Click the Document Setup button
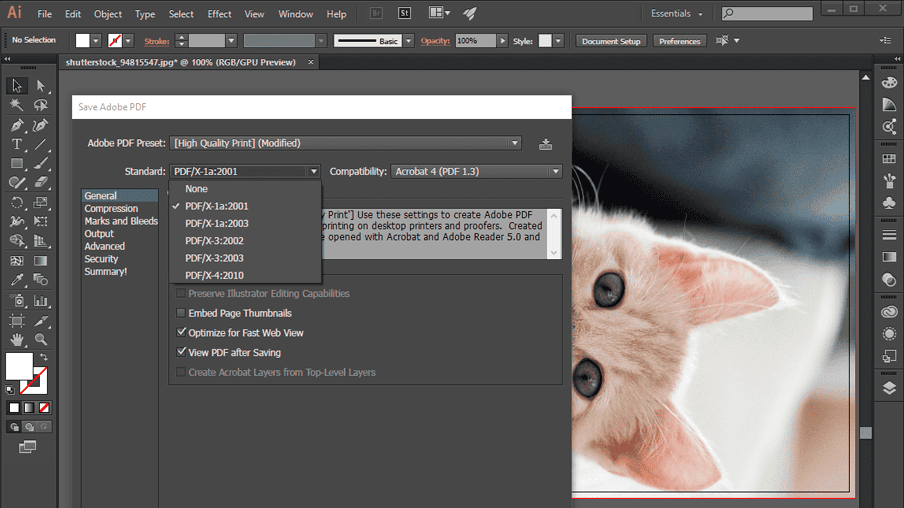This screenshot has height=508, width=904. pos(611,41)
